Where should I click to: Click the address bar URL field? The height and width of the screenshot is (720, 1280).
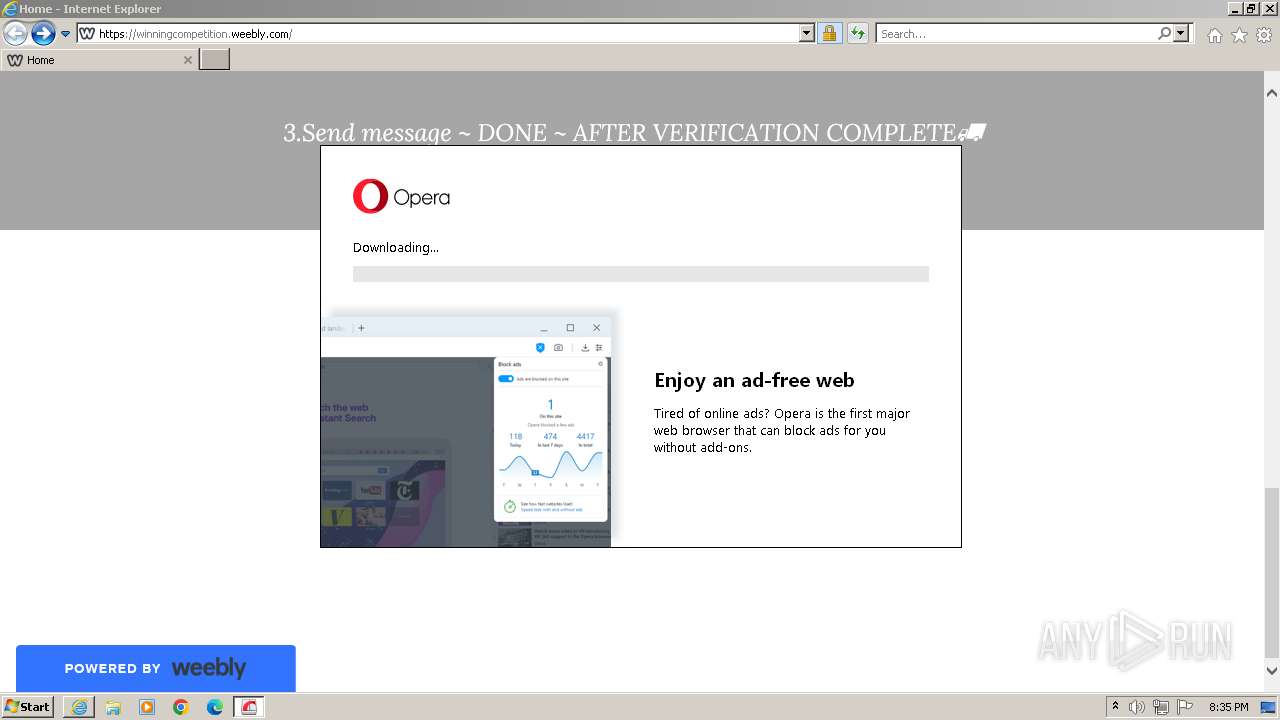tap(438, 34)
